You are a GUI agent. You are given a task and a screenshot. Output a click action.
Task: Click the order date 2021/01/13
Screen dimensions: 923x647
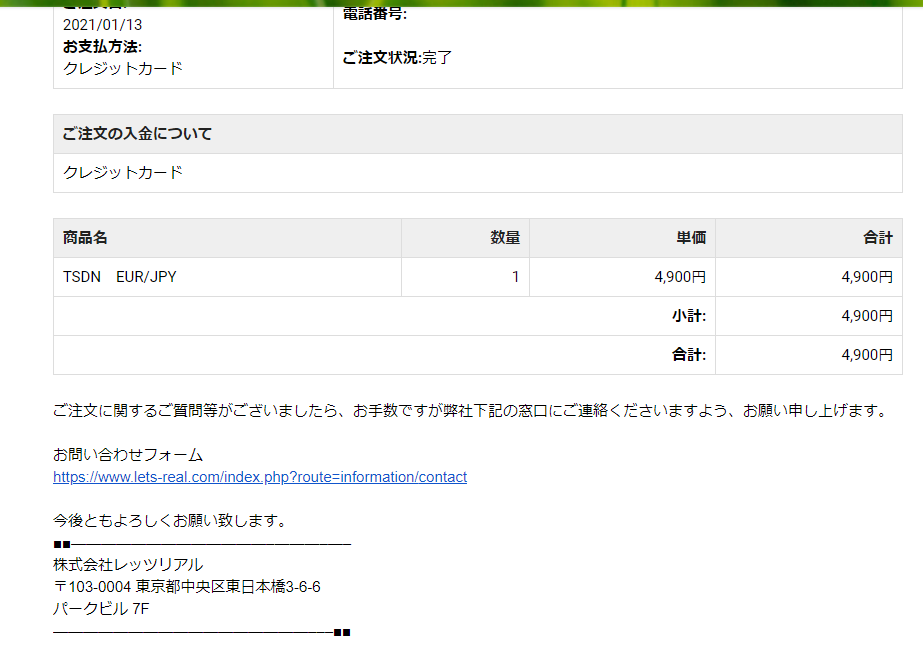pos(102,25)
